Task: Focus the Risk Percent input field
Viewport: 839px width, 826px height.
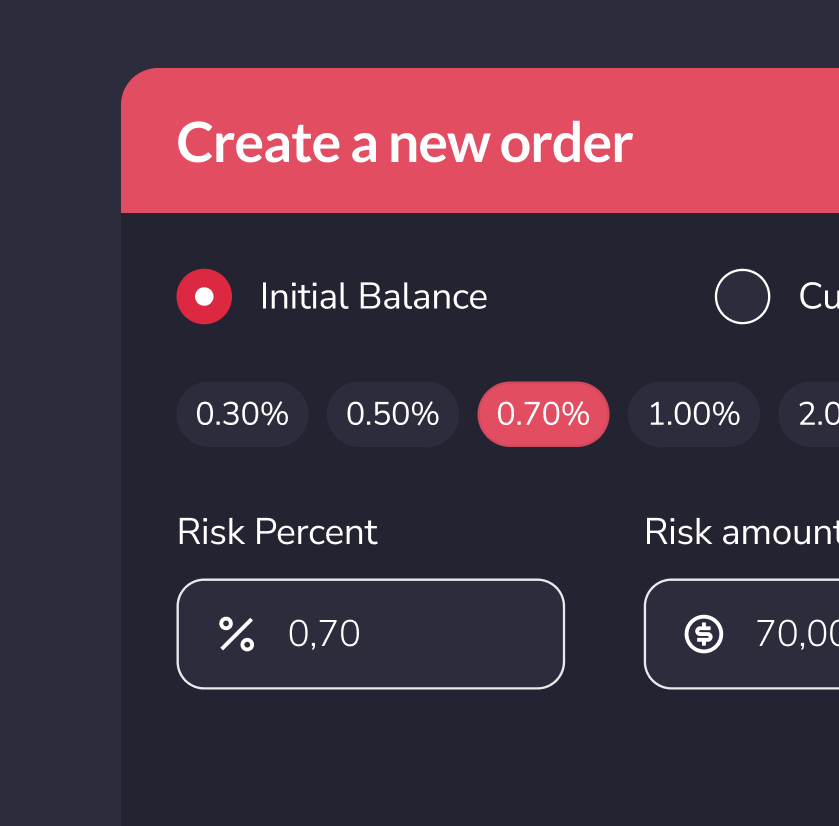Action: pos(450,634)
